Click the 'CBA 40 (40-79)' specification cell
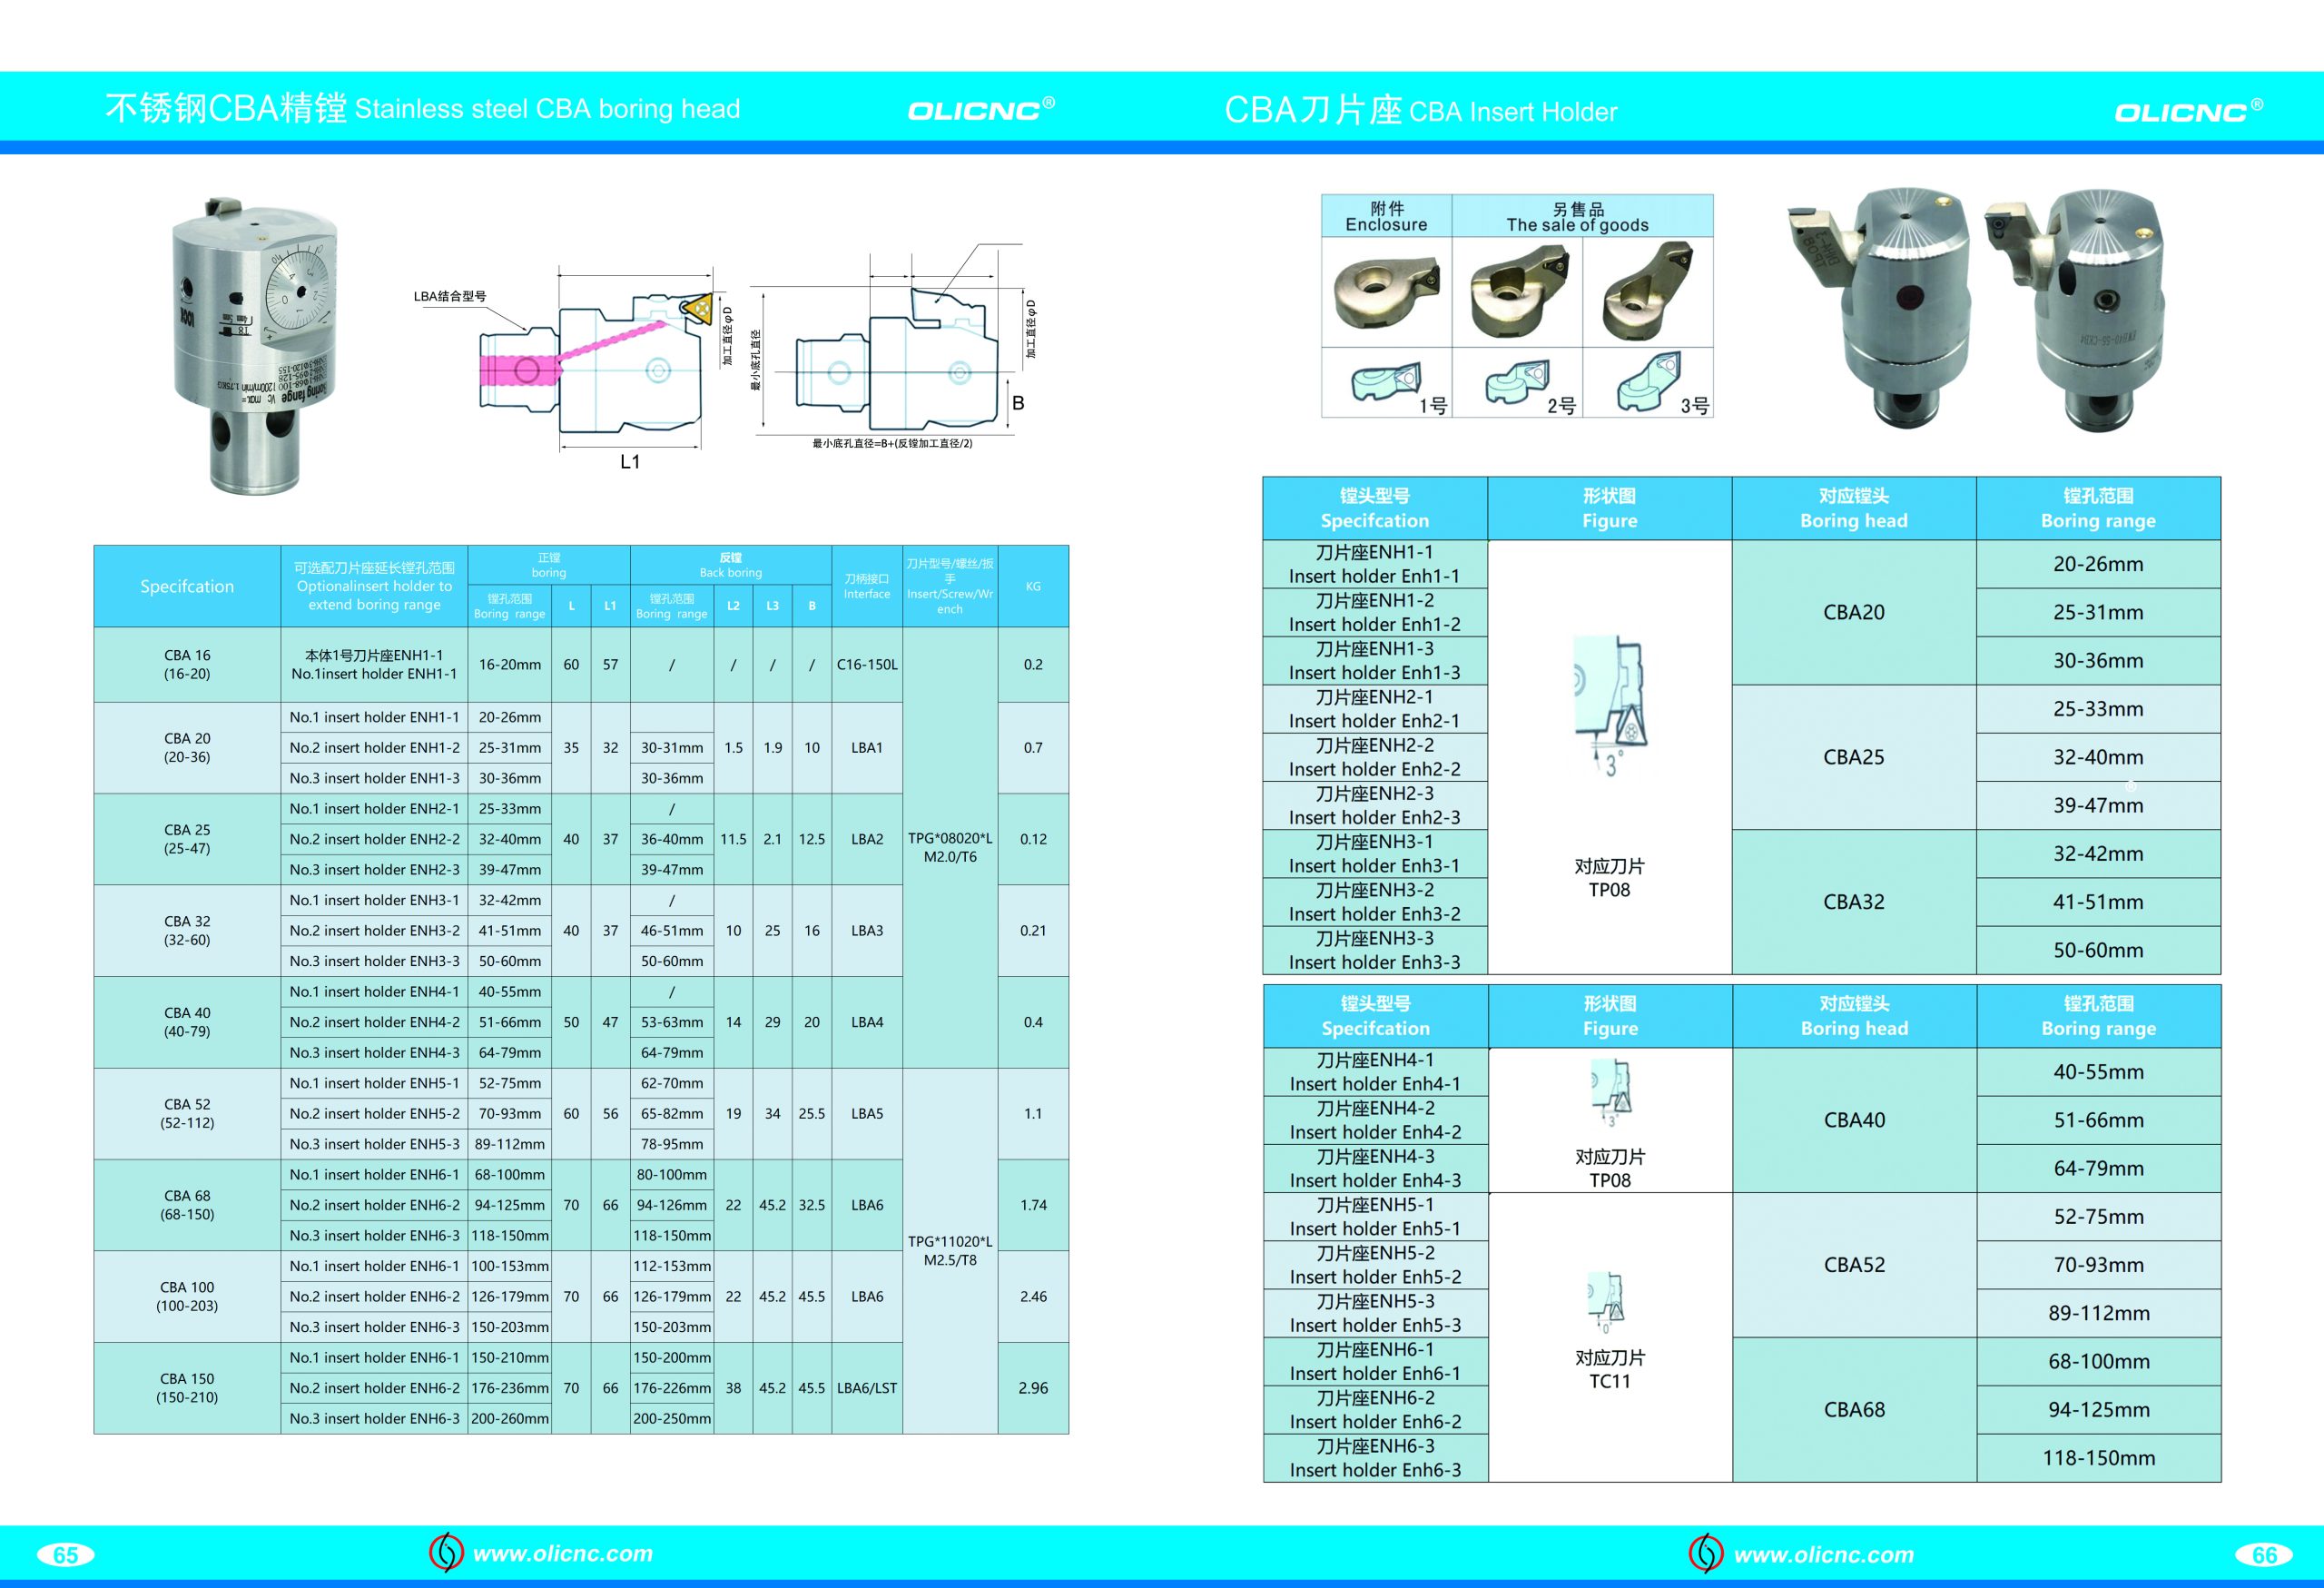2324x1588 pixels. pyautogui.click(x=187, y=1022)
